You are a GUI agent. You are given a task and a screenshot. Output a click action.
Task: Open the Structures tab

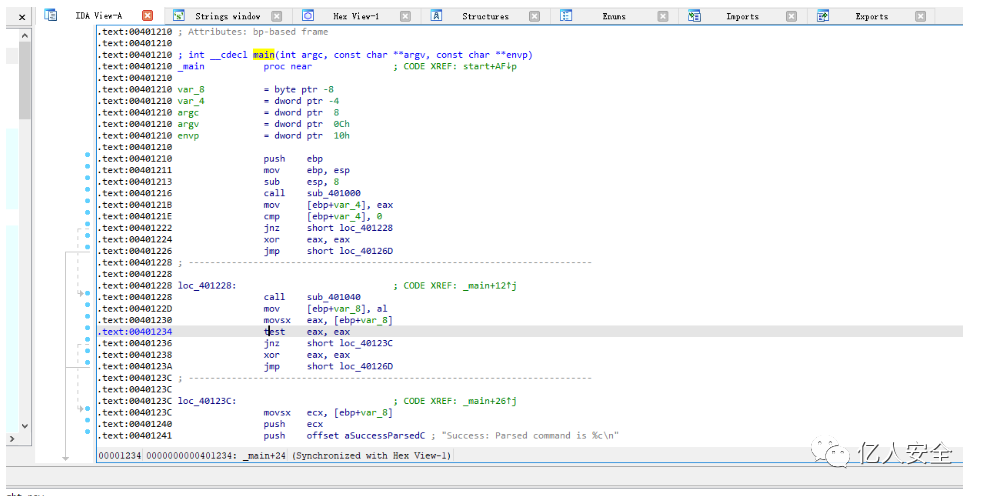(x=485, y=16)
